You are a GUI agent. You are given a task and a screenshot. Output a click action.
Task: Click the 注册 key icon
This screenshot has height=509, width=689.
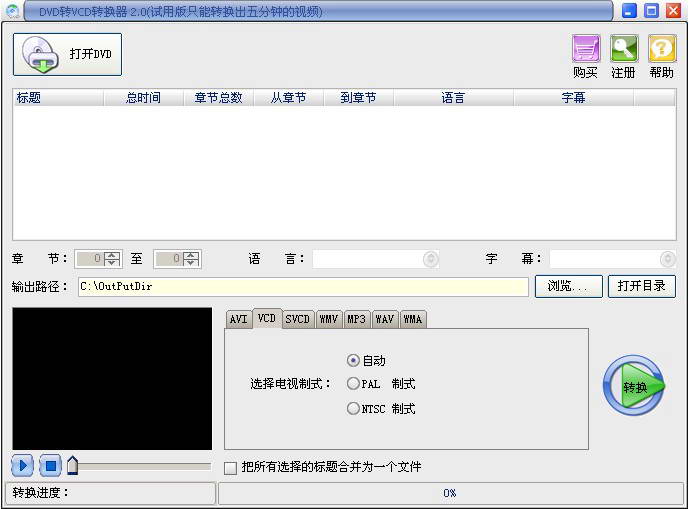[624, 49]
